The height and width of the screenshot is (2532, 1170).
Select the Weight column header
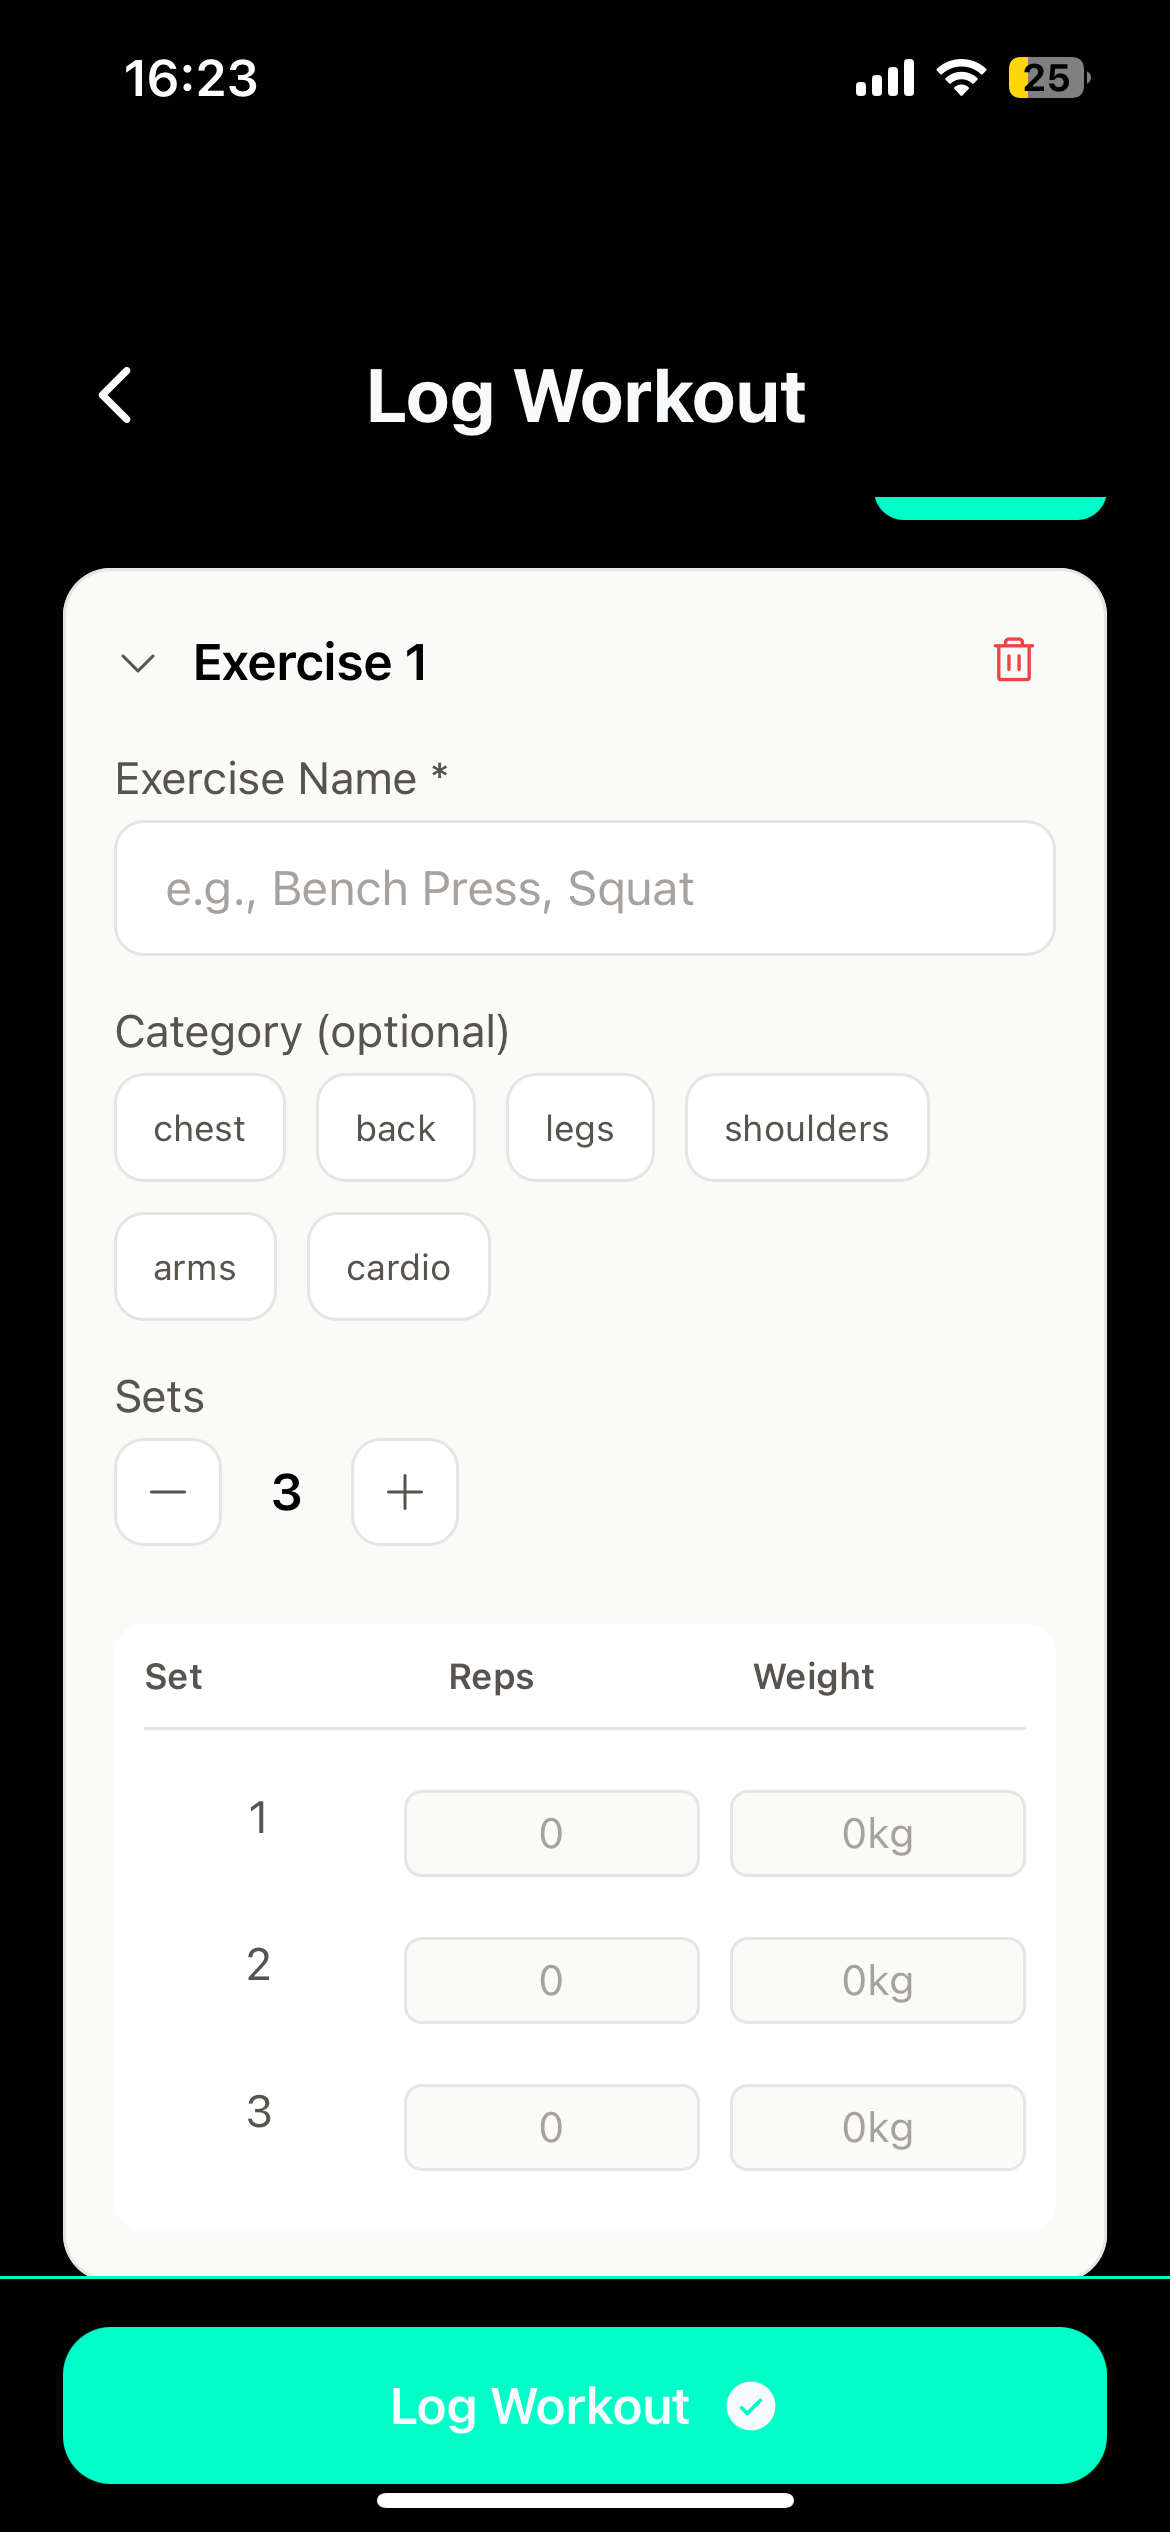point(813,1676)
